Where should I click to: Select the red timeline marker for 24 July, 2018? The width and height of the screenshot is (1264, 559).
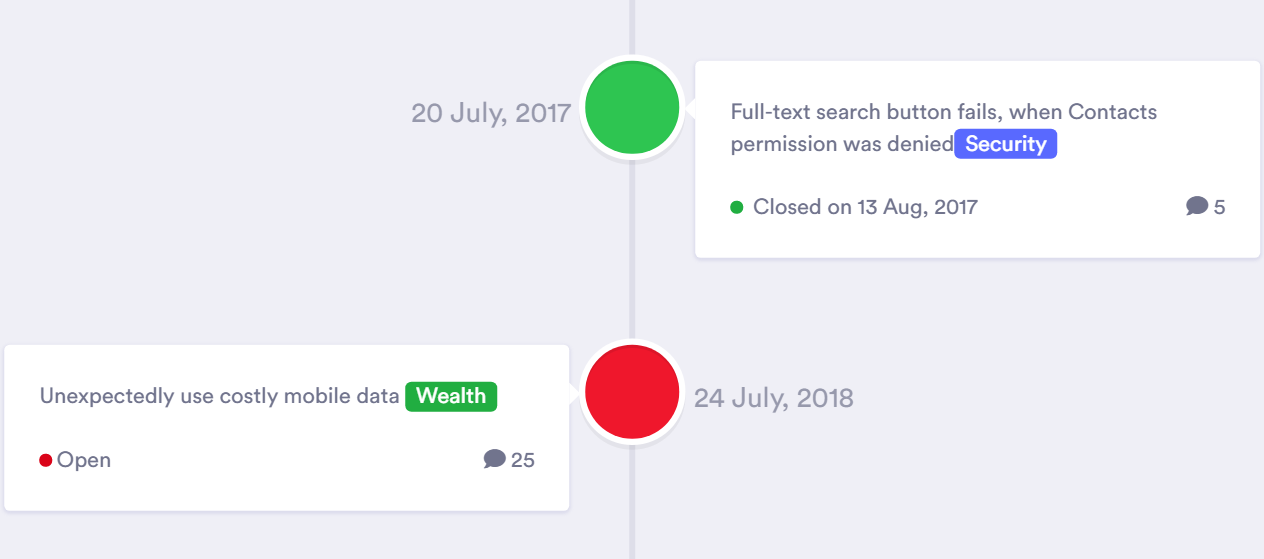(x=631, y=392)
